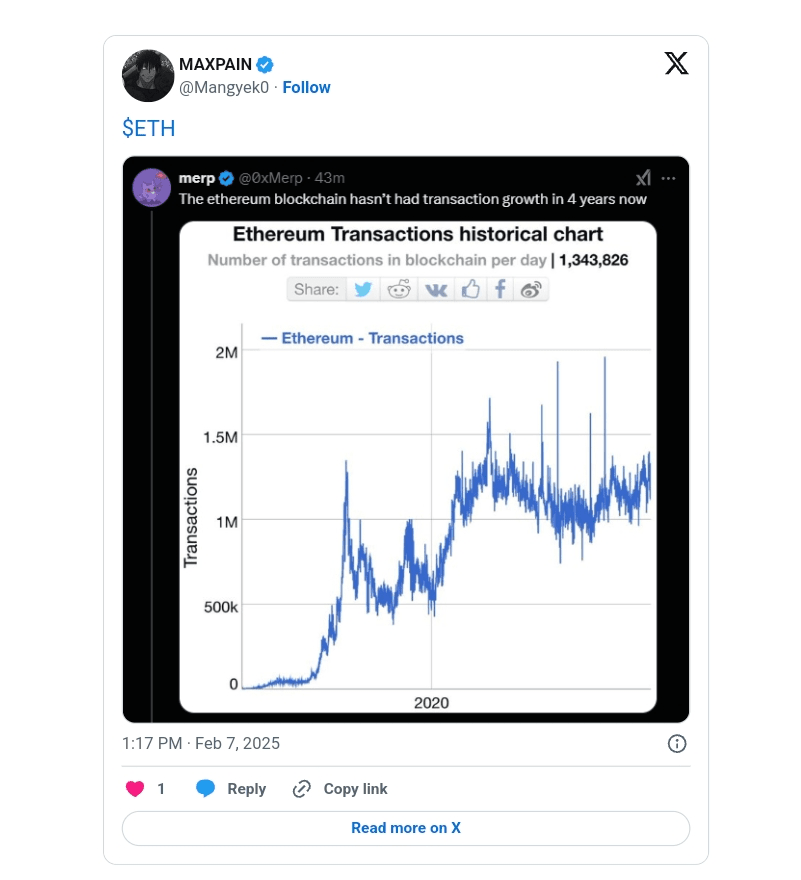Like the post with the heart icon
801x880 pixels.
(135, 789)
